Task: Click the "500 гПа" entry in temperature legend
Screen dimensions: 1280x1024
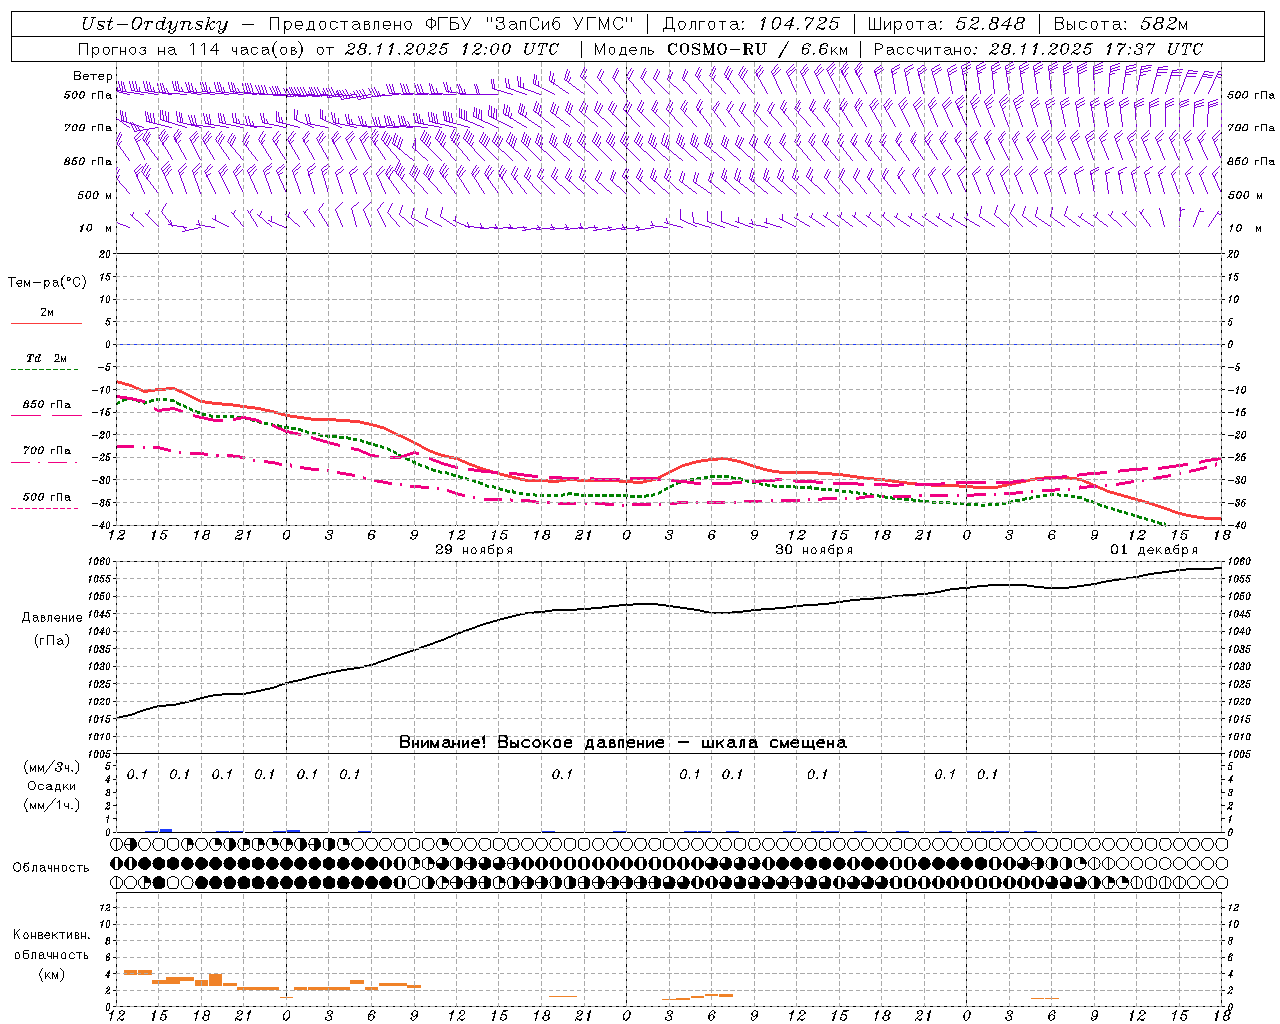Action: [x=46, y=497]
